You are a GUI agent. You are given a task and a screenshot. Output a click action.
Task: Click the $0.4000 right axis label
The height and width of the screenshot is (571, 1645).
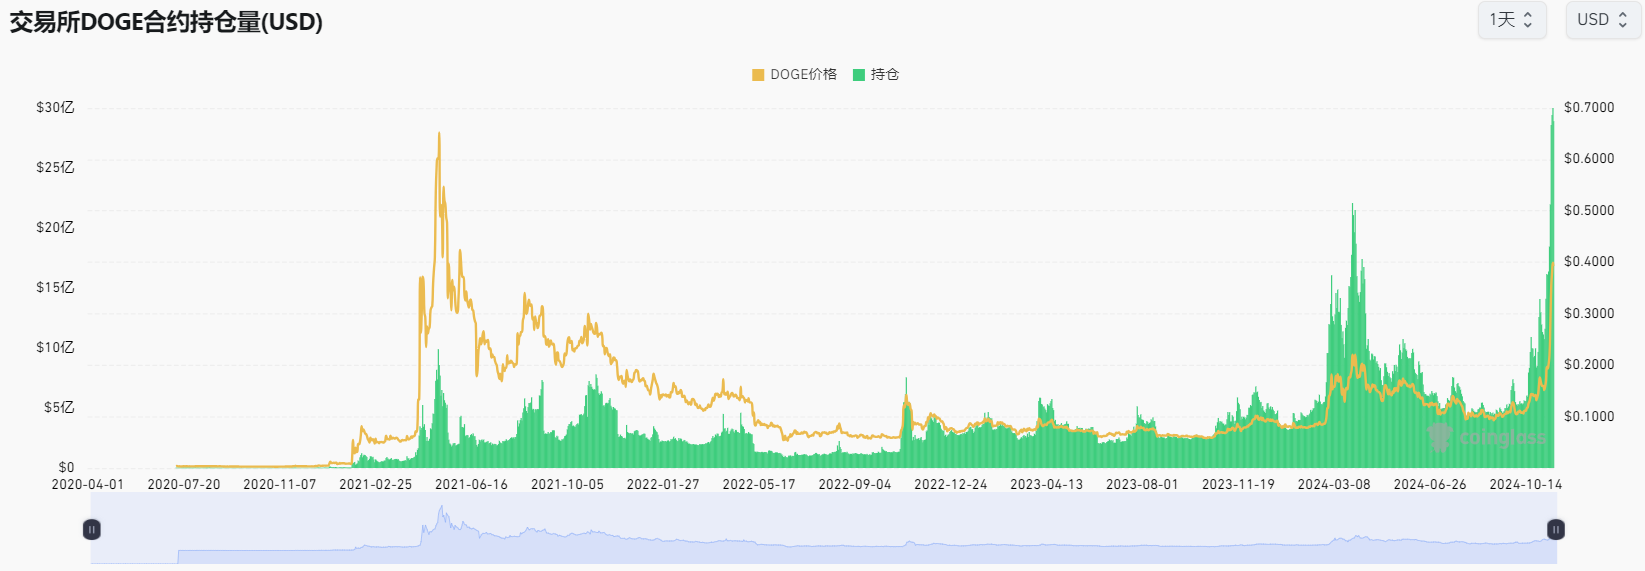tap(1589, 261)
